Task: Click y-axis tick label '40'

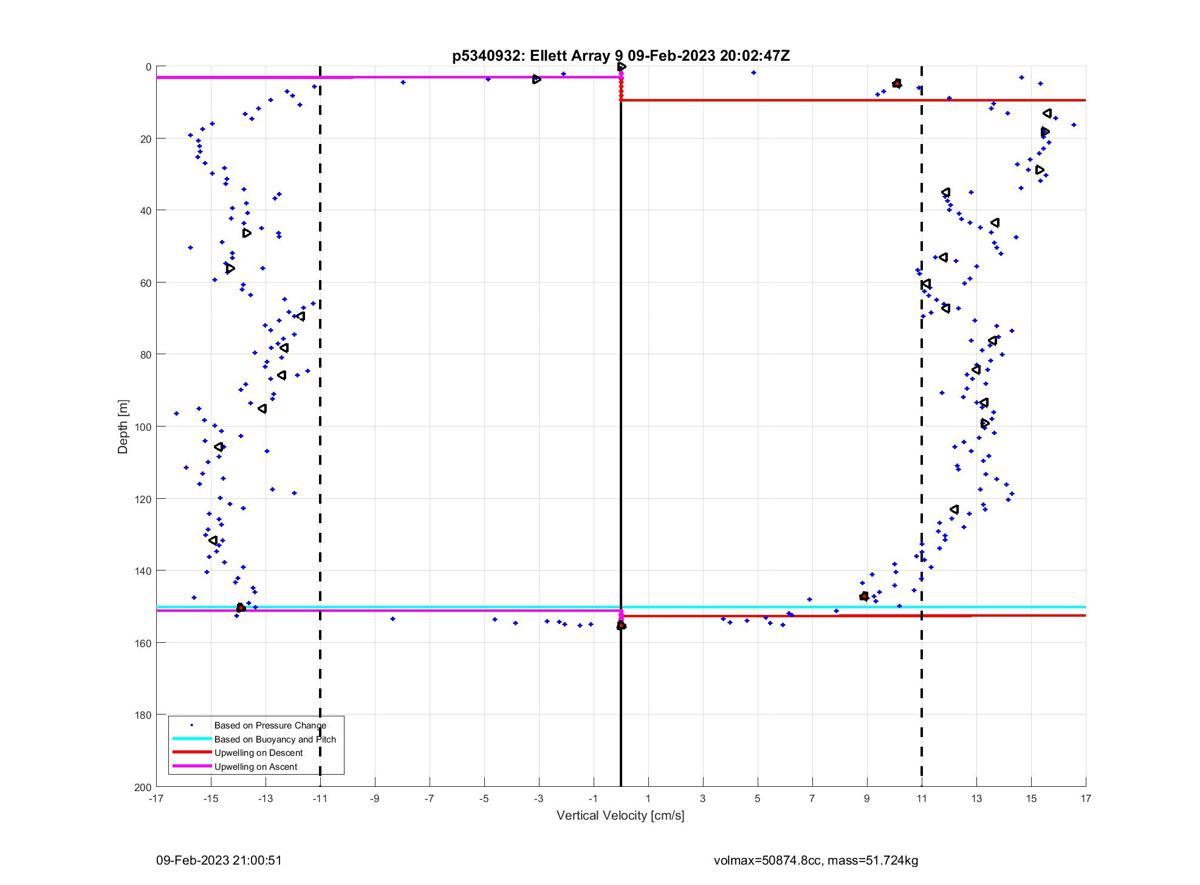Action: tap(146, 211)
